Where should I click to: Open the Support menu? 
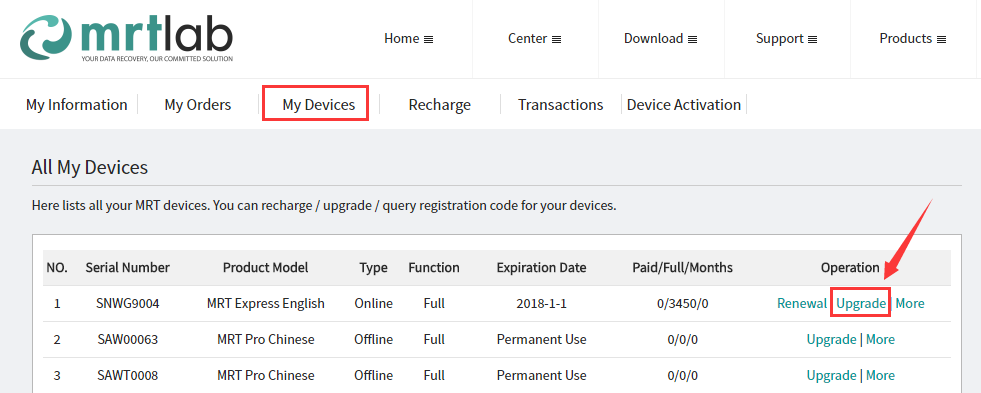[786, 39]
